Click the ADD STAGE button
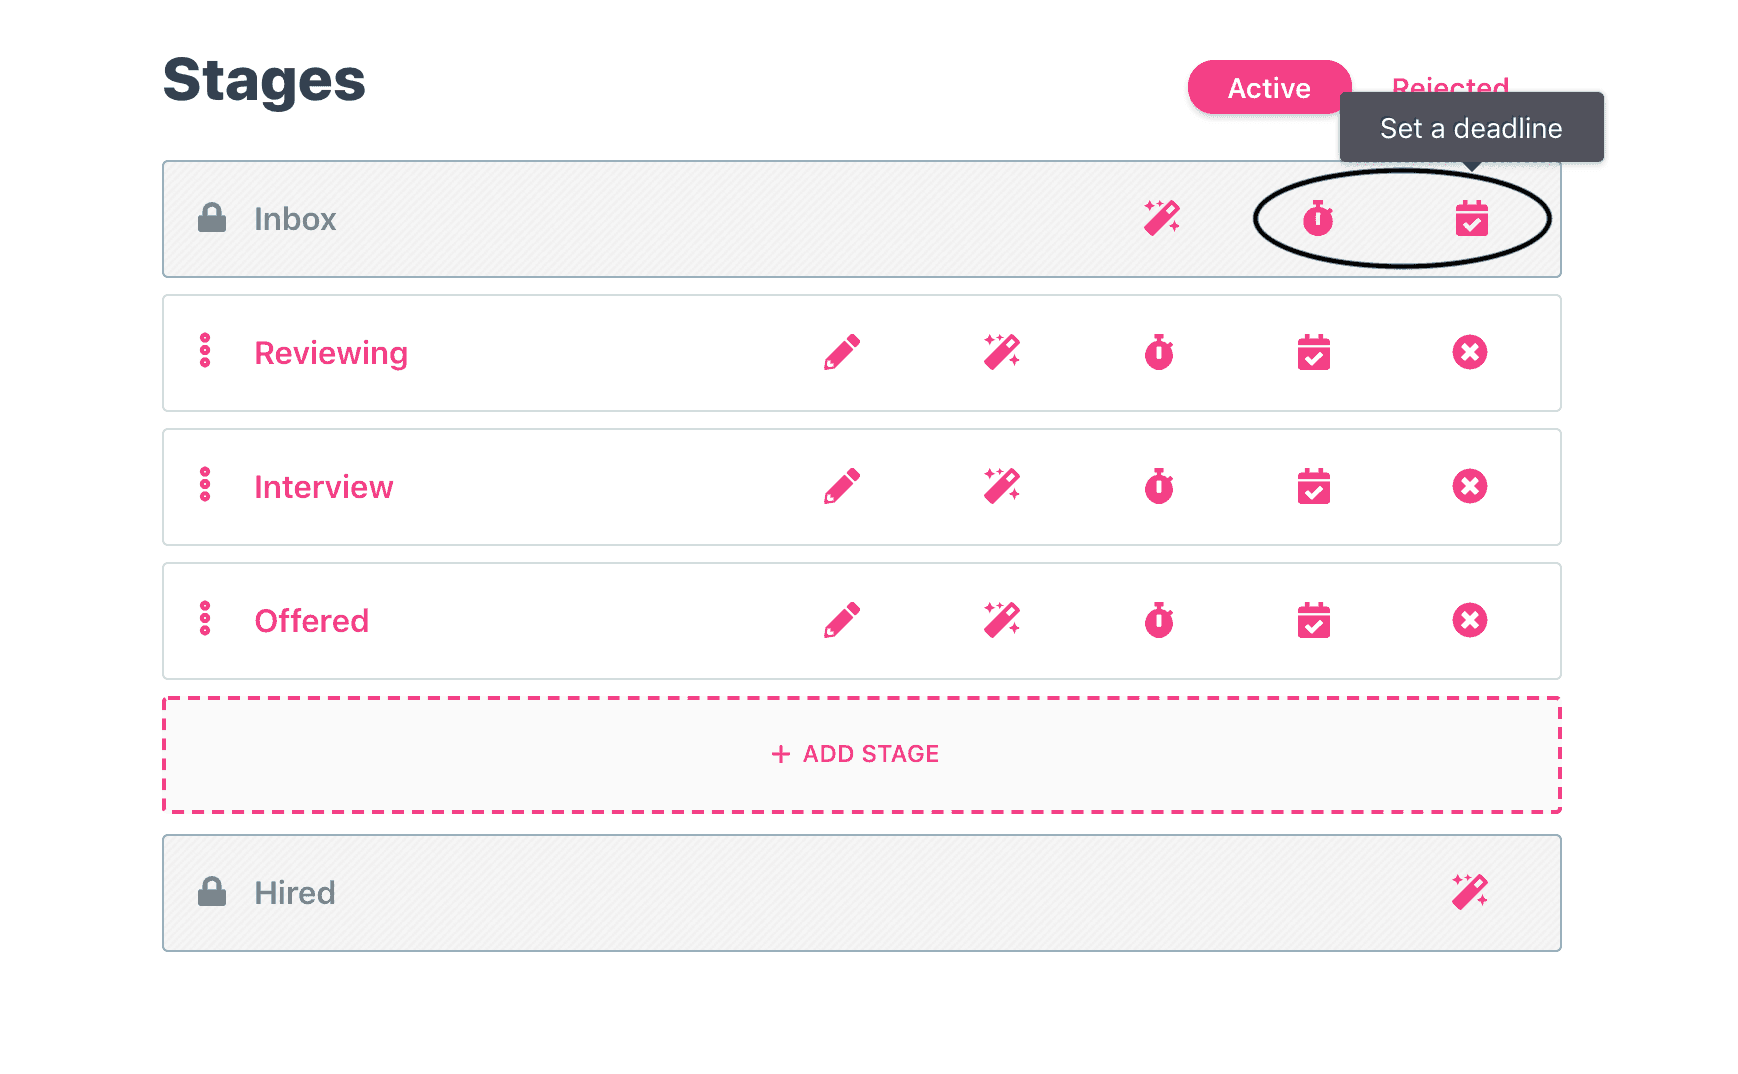The image size is (1738, 1074). (x=862, y=754)
